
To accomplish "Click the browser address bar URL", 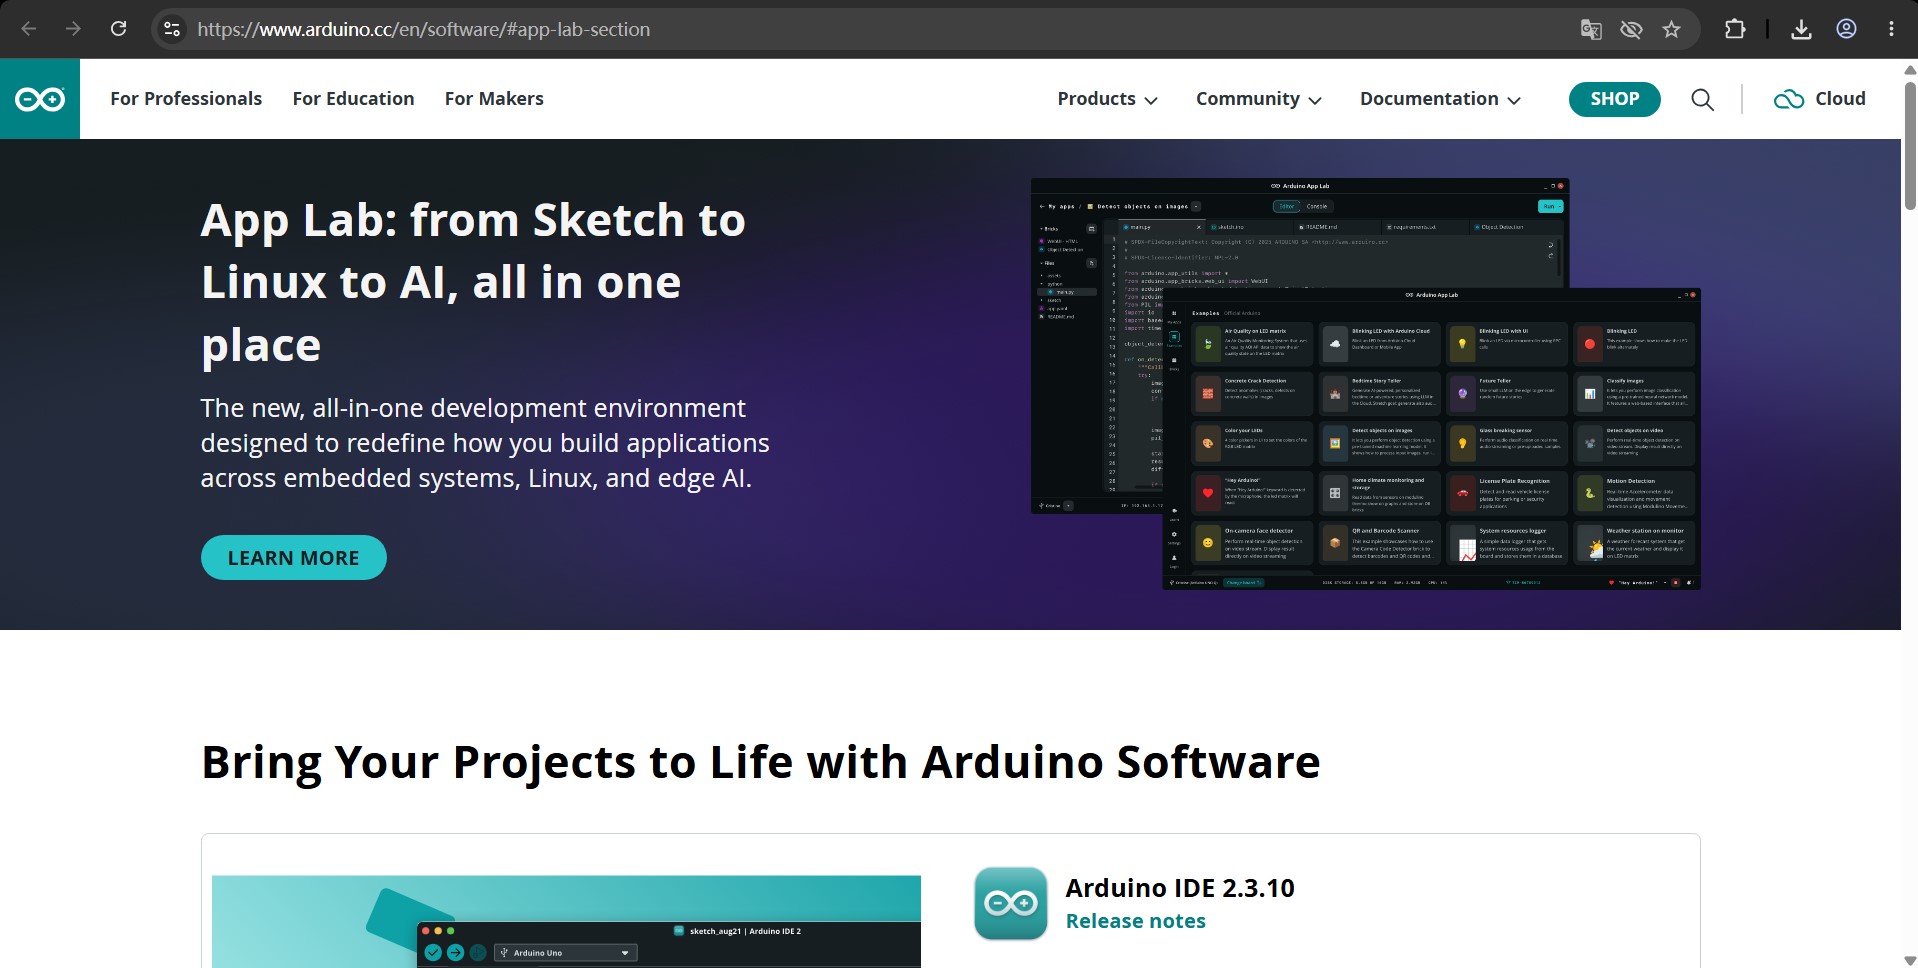I will click(423, 30).
